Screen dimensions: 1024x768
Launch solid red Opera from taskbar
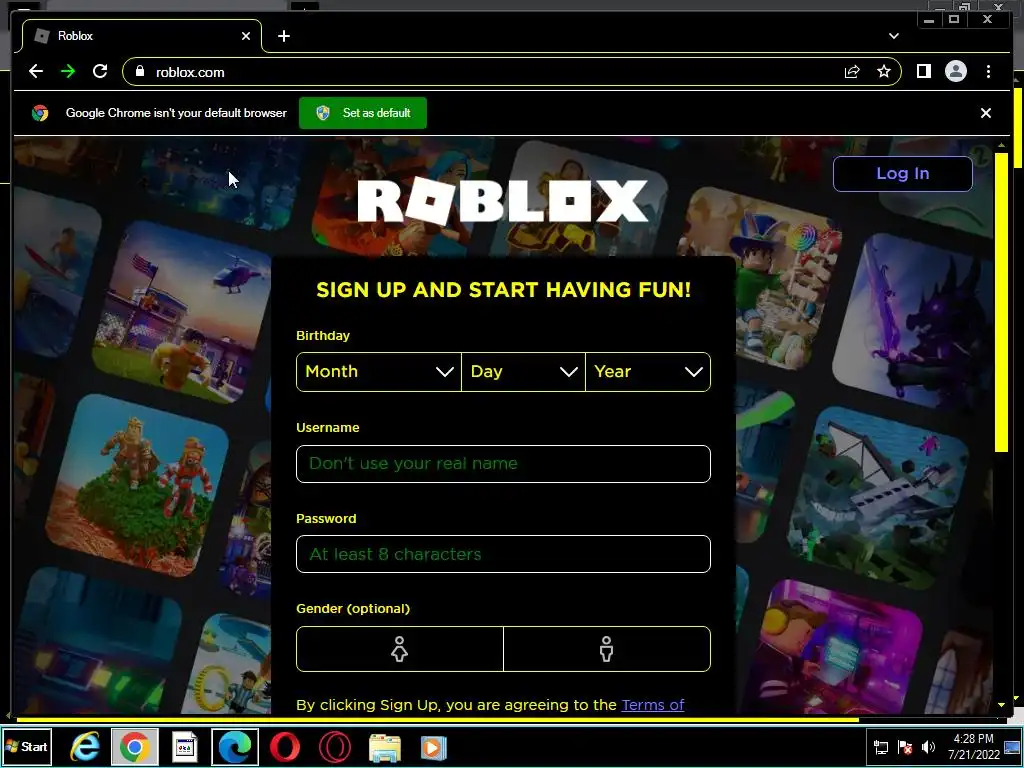coord(285,747)
